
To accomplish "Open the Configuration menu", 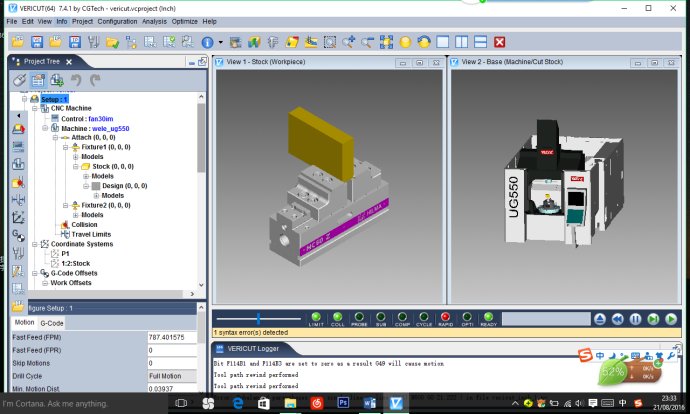I will tap(117, 22).
